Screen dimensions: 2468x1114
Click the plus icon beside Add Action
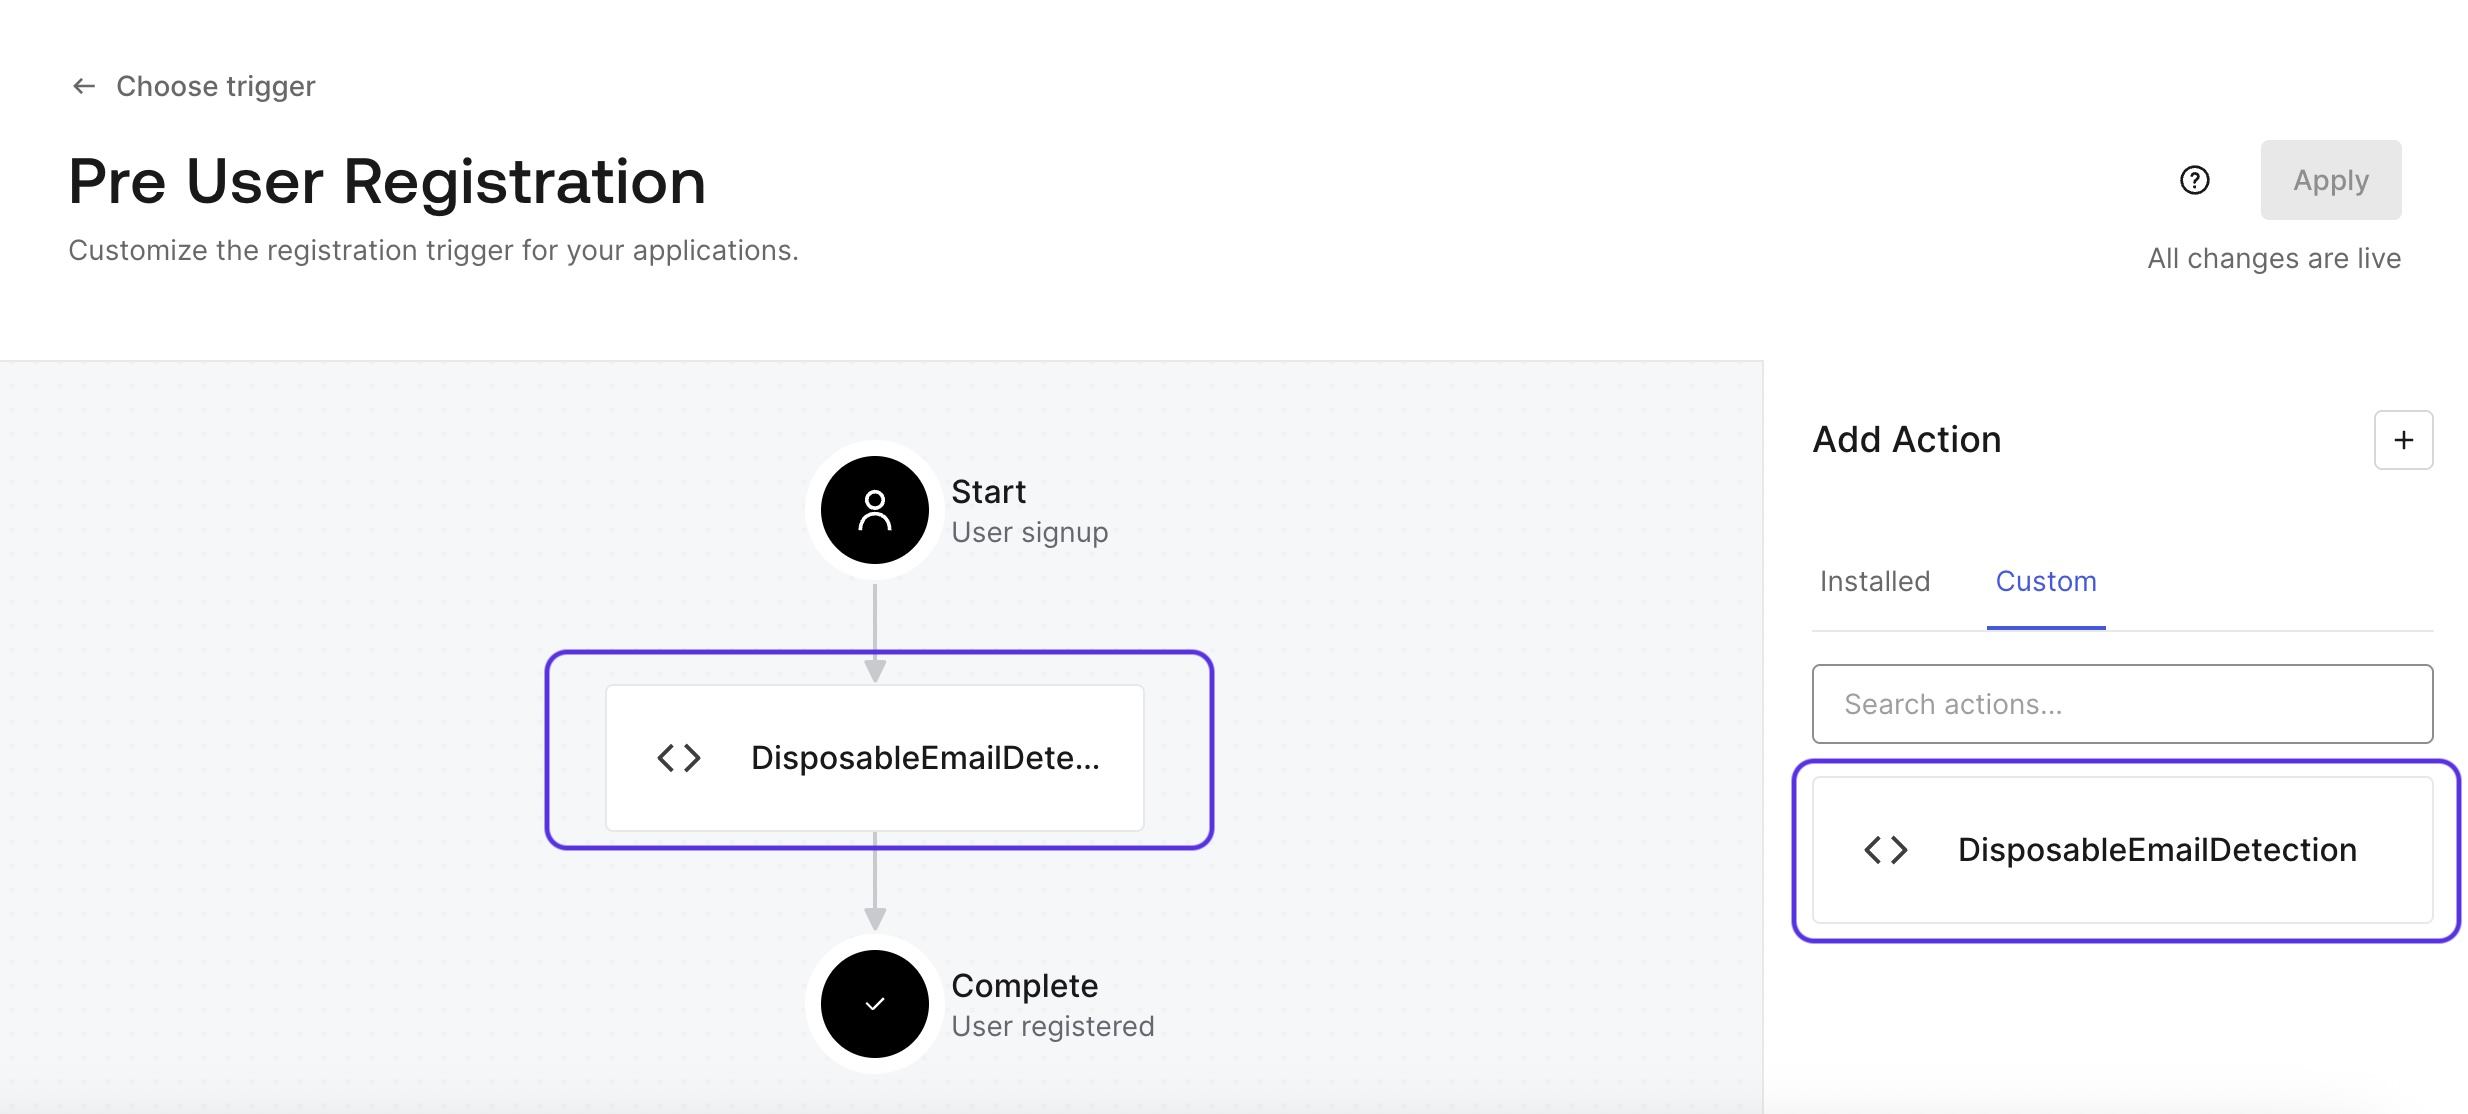[x=2403, y=439]
